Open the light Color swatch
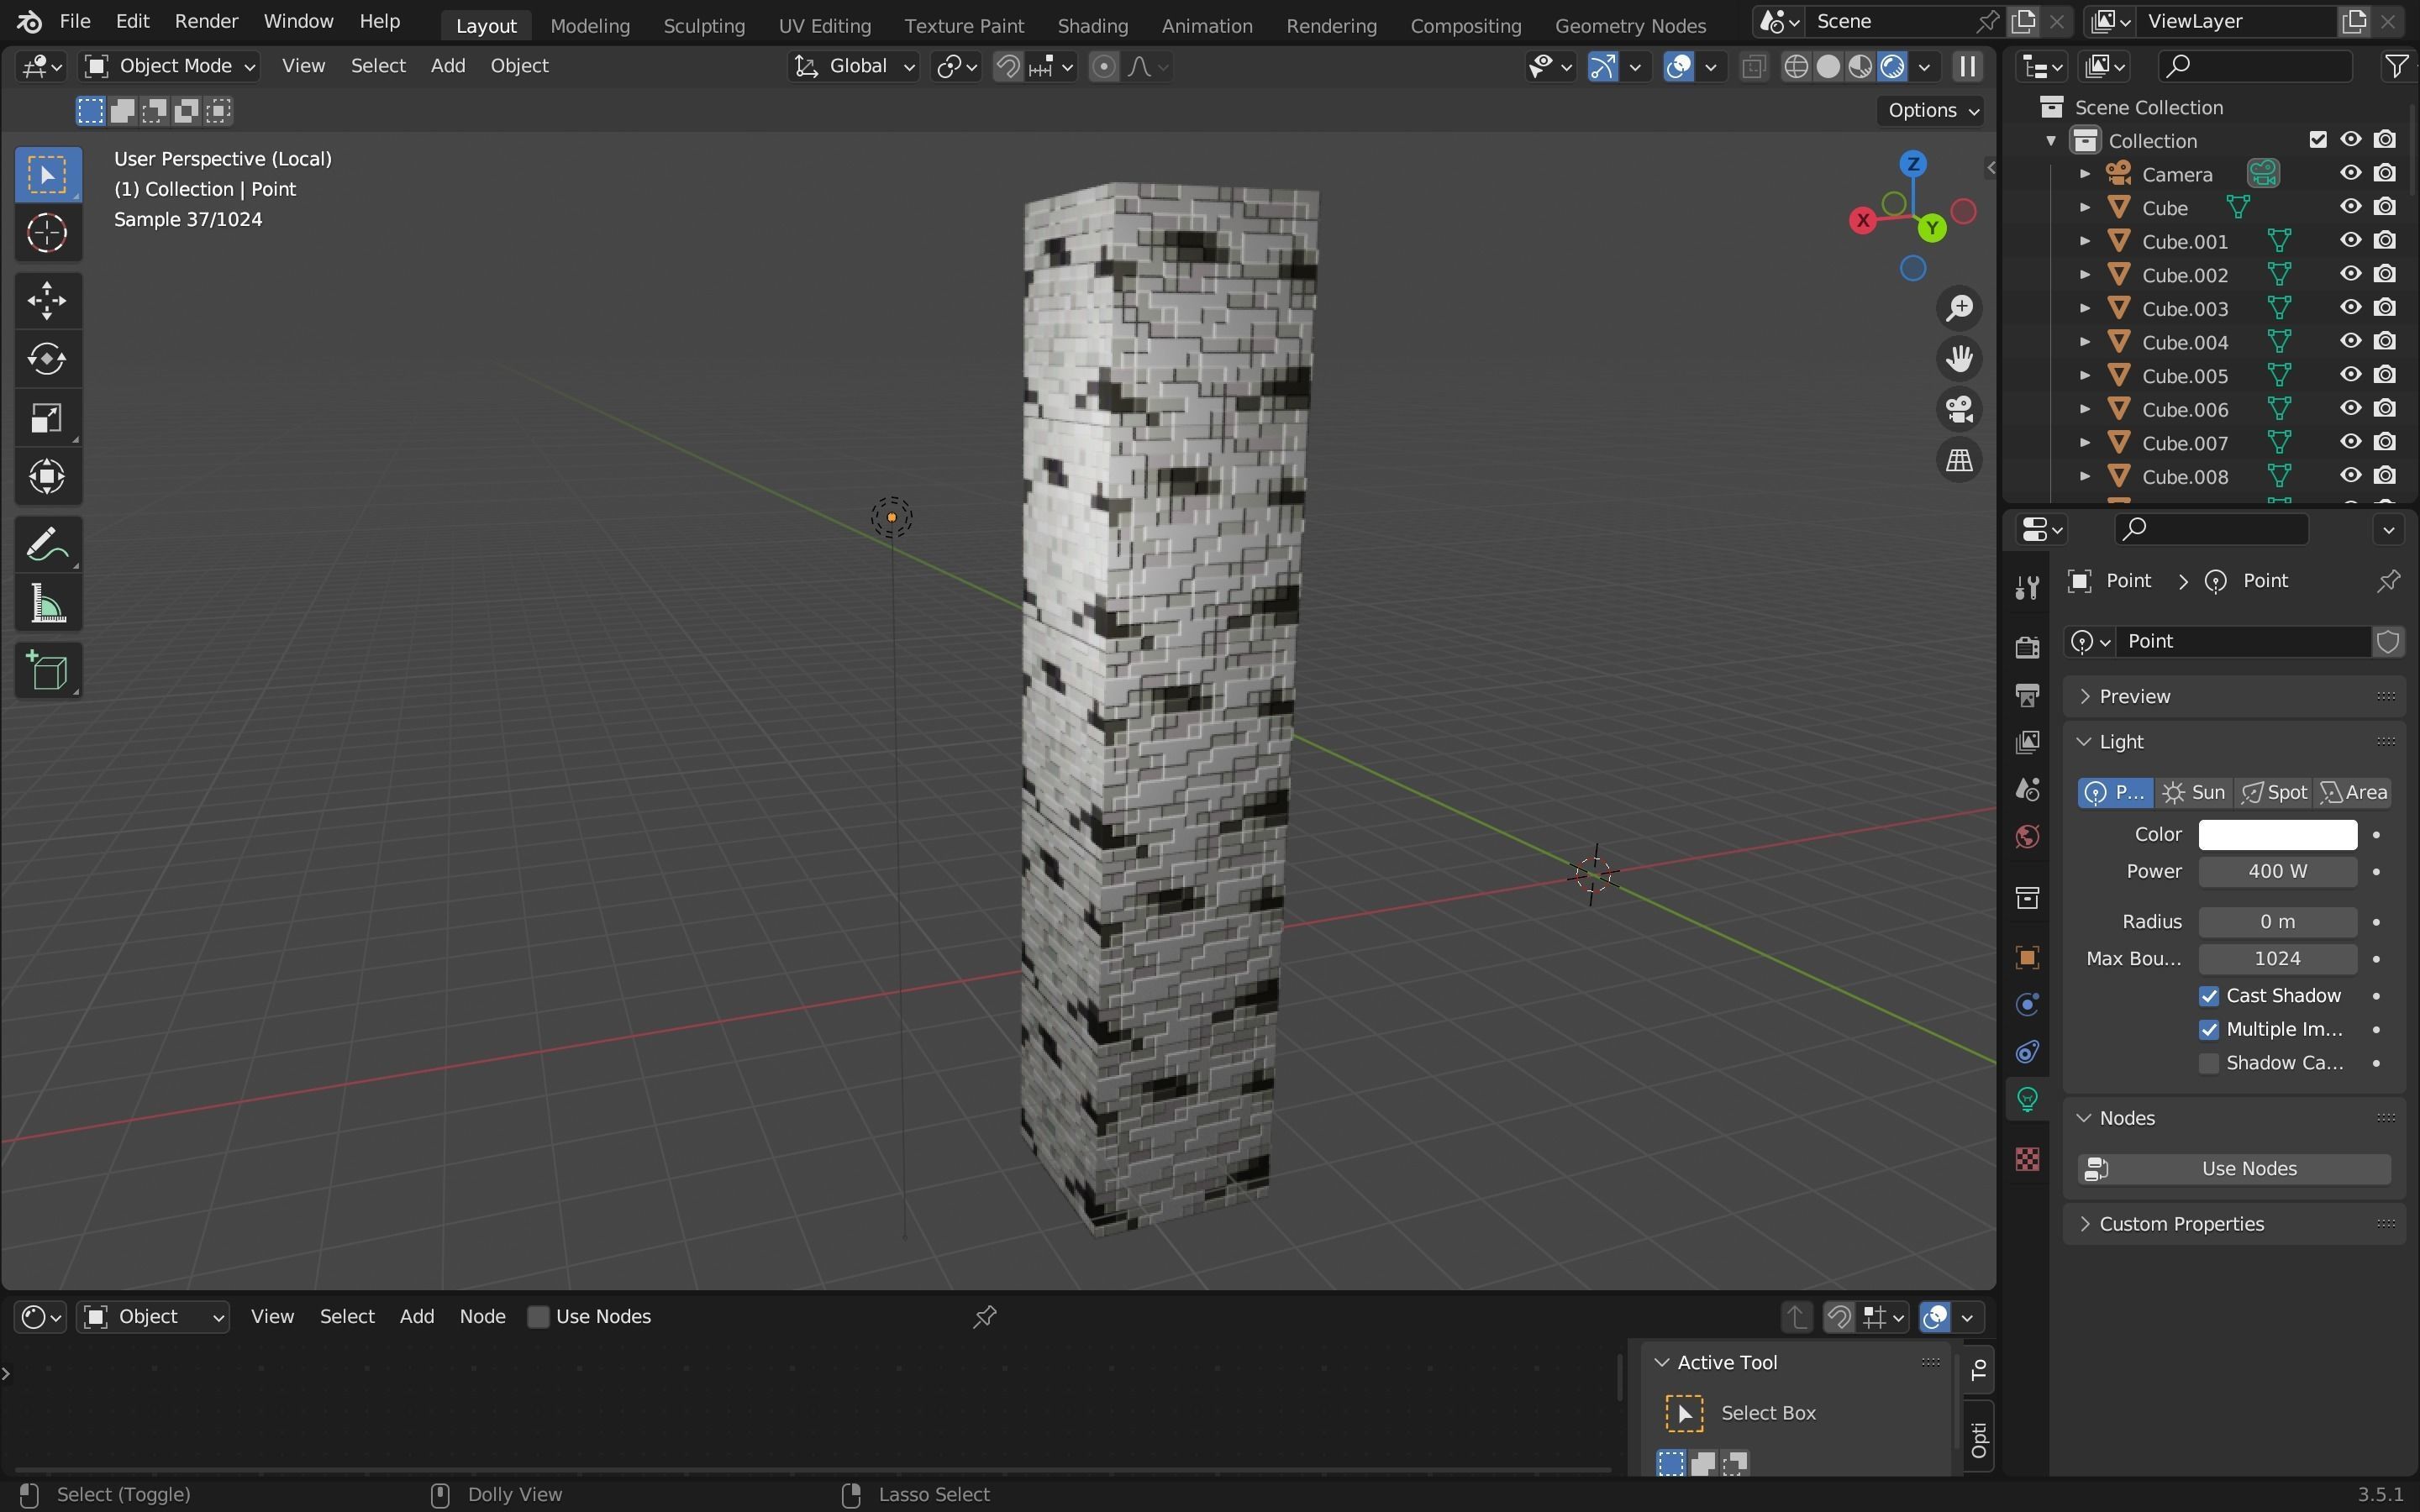 point(2277,835)
